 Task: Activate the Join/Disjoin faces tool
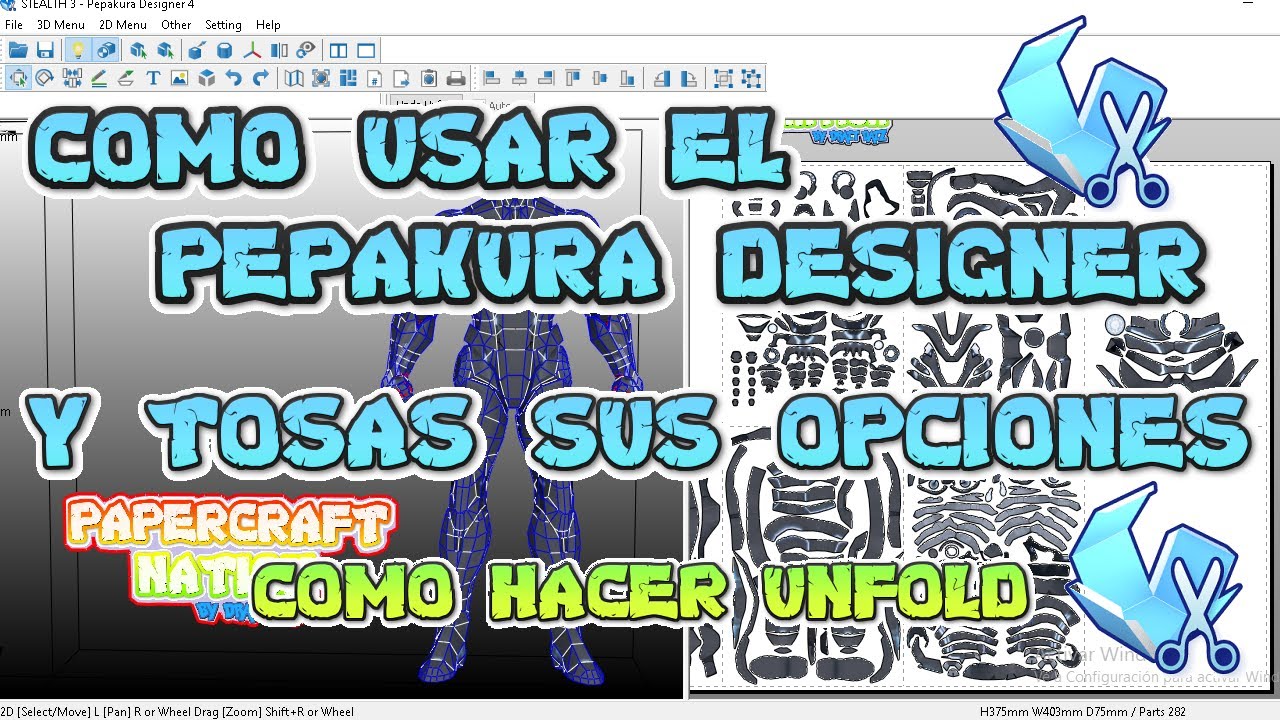[x=72, y=78]
